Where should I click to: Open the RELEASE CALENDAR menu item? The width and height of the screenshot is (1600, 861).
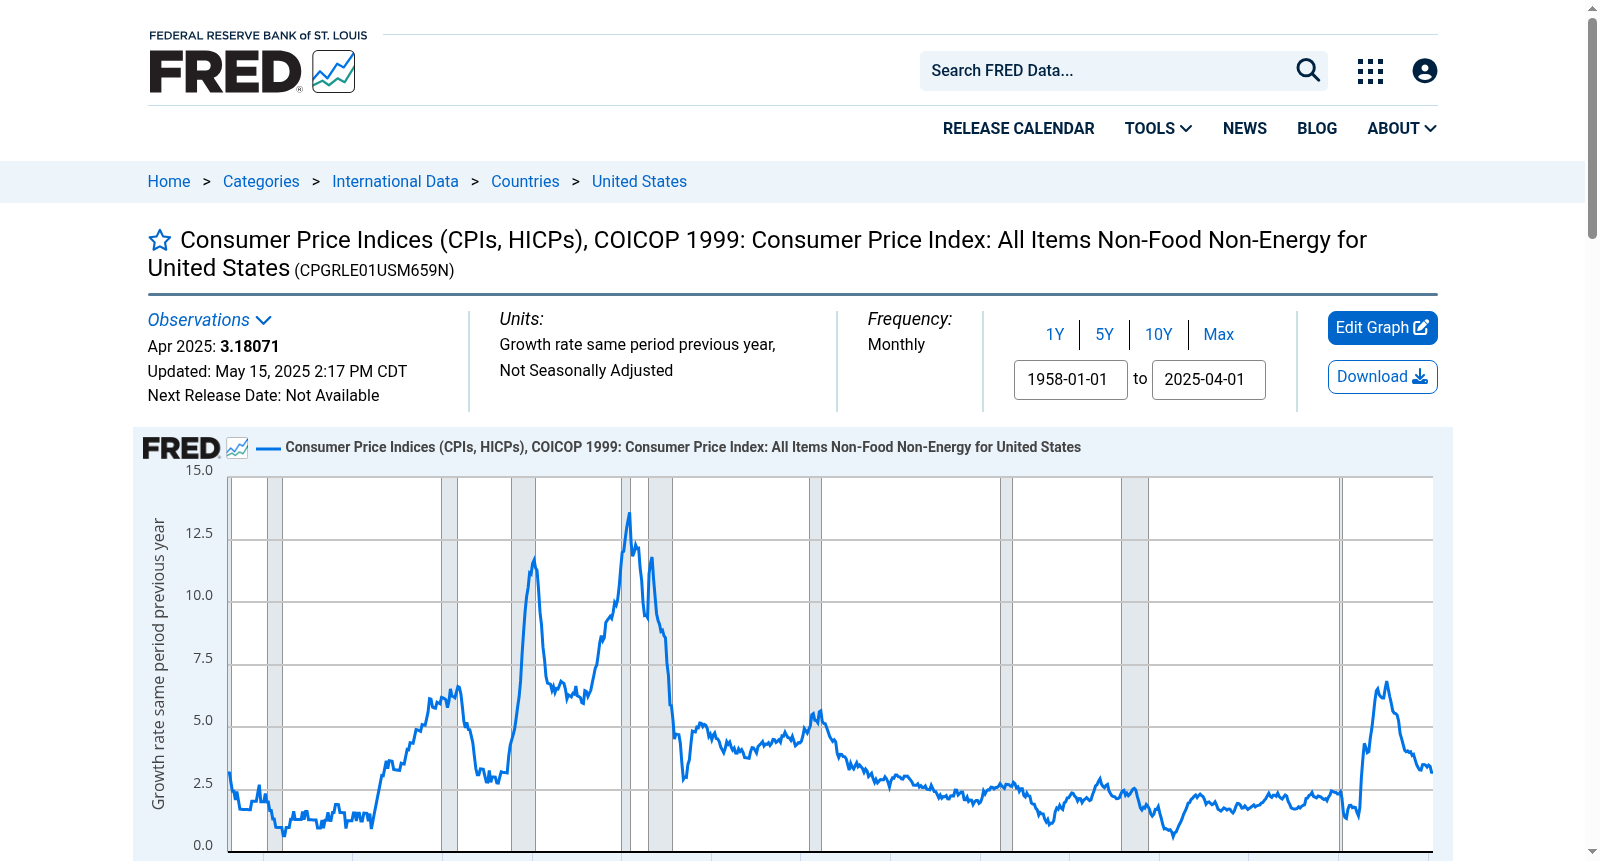[x=1018, y=128]
